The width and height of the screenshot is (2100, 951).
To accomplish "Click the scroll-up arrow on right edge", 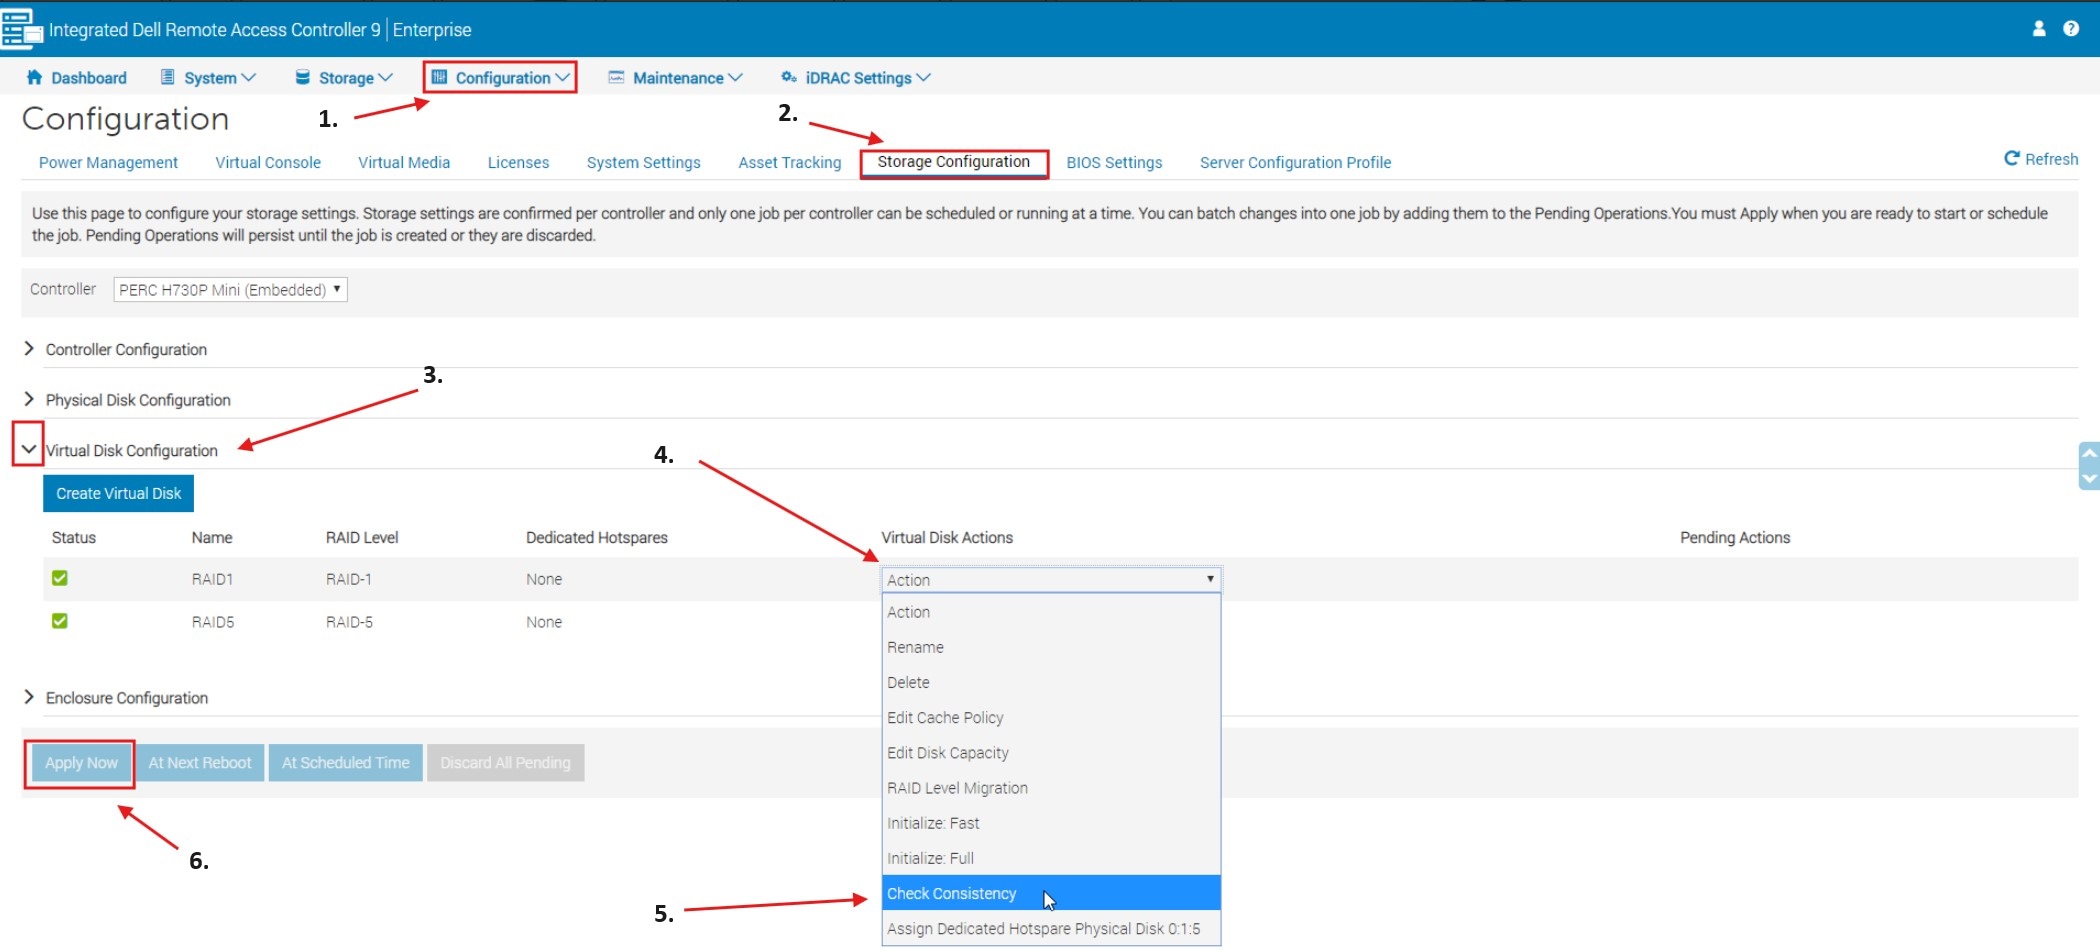I will [2089, 453].
